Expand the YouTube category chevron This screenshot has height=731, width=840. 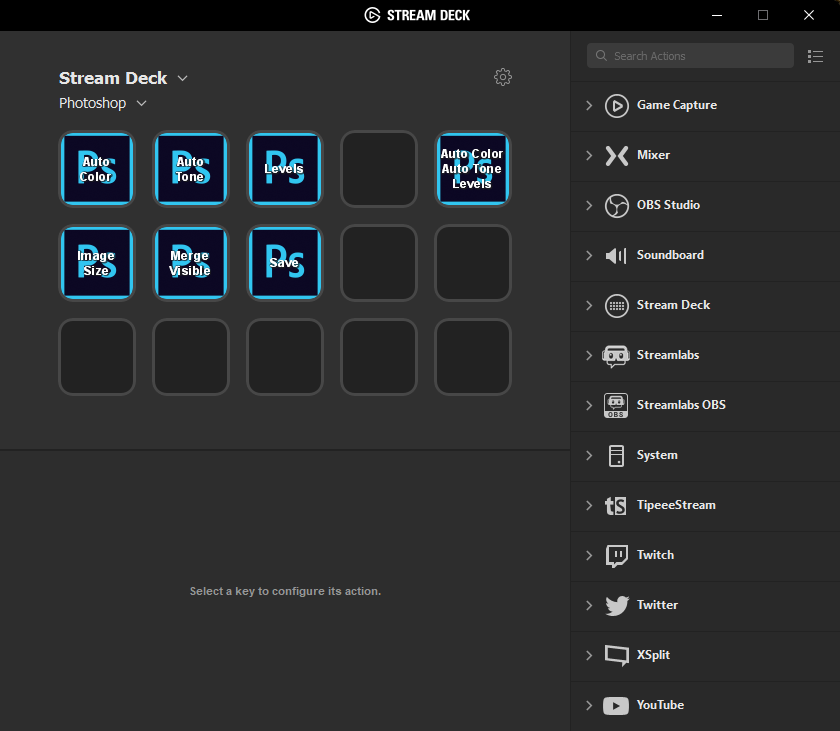[x=589, y=705]
